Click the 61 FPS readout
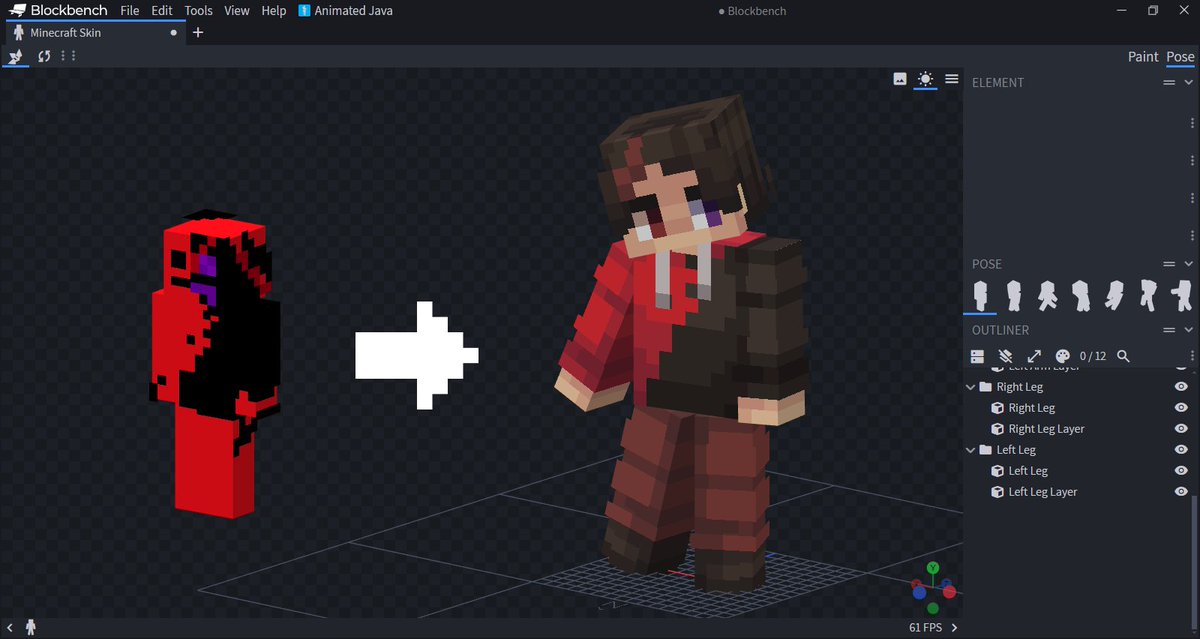The width and height of the screenshot is (1200, 639). tap(925, 628)
